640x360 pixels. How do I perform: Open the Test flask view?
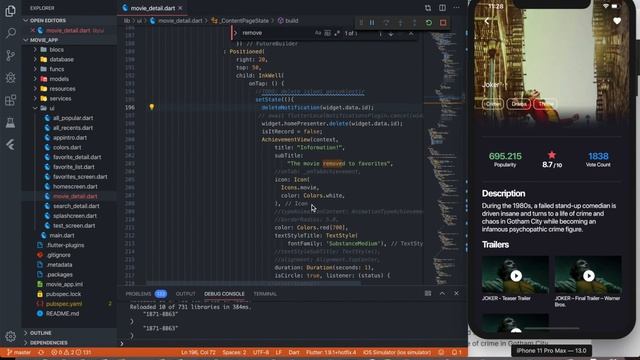coord(11,122)
